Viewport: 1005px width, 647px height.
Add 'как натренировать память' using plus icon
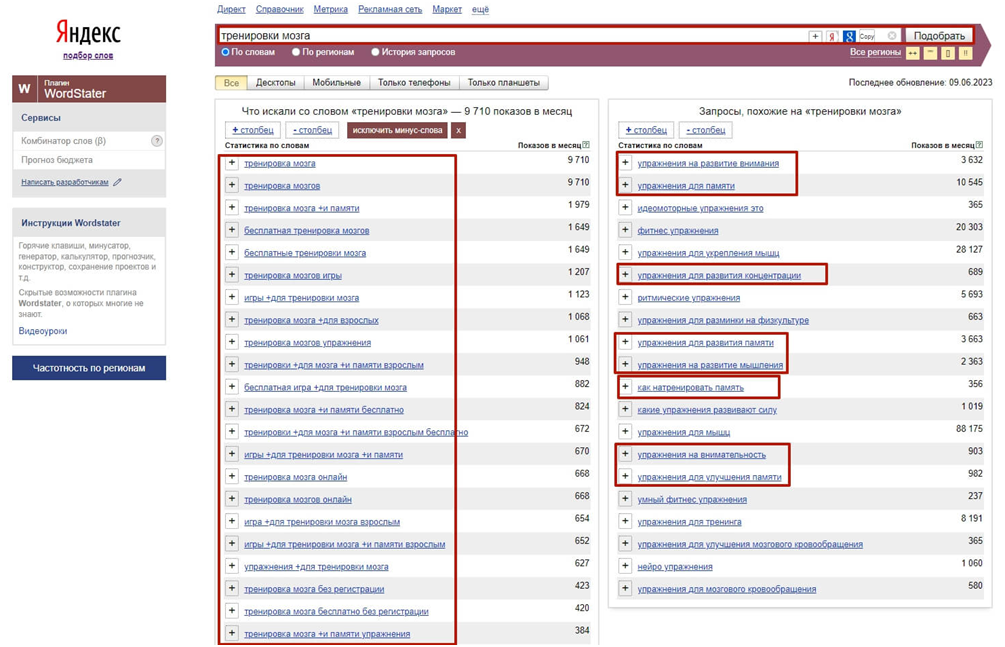625,387
